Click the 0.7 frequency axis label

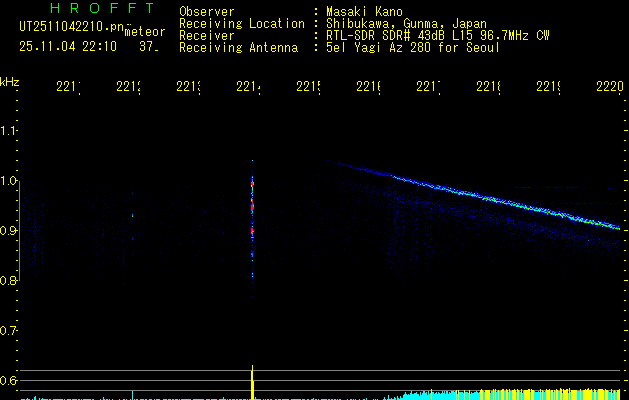pyautogui.click(x=9, y=331)
